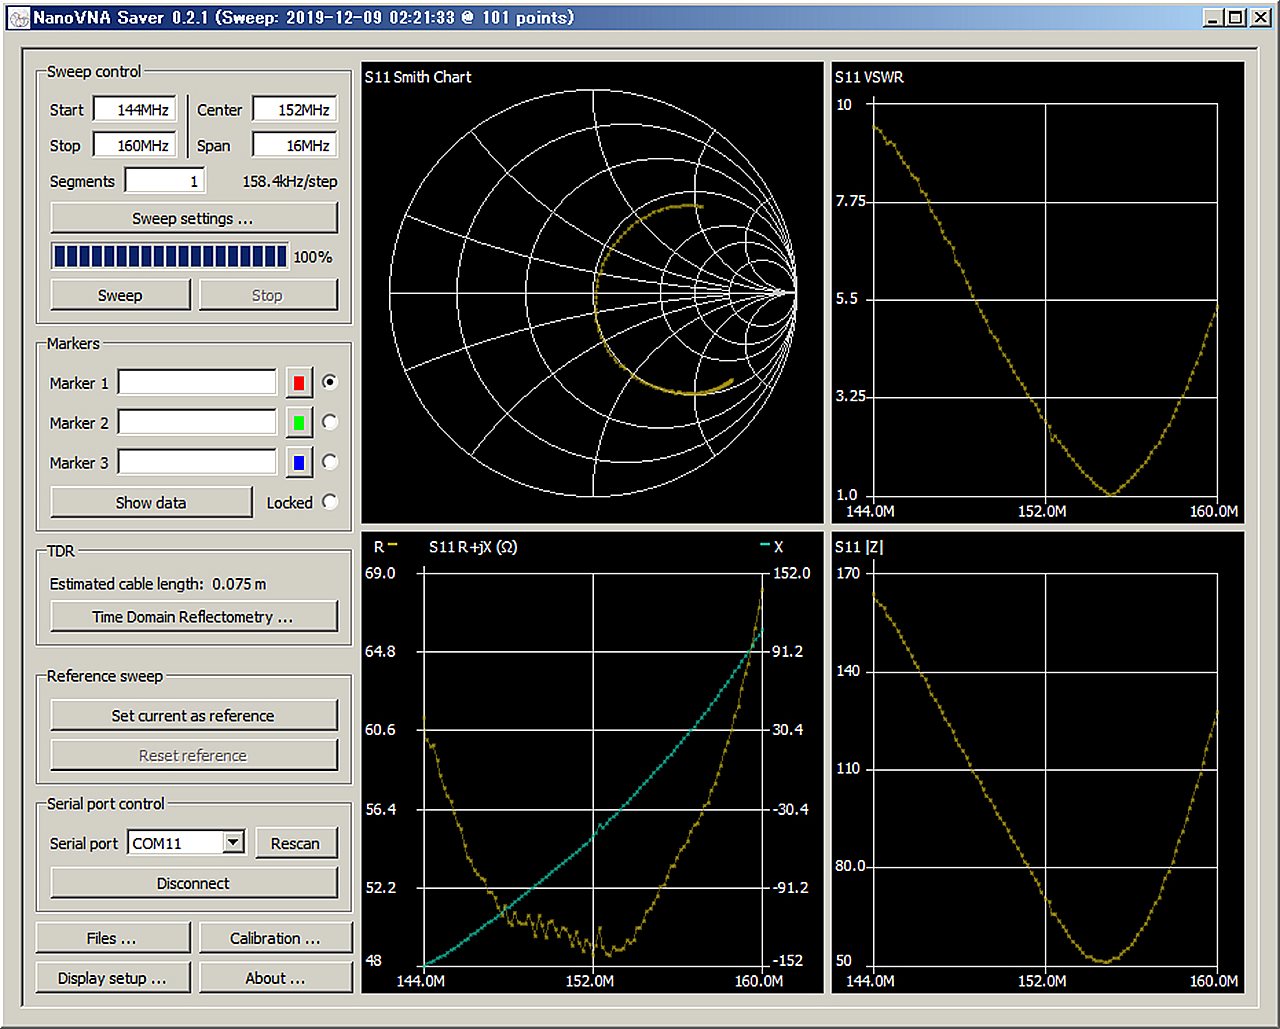This screenshot has height=1029, width=1280.
Task: Open the green Marker 2 color swatch
Action: tap(299, 423)
